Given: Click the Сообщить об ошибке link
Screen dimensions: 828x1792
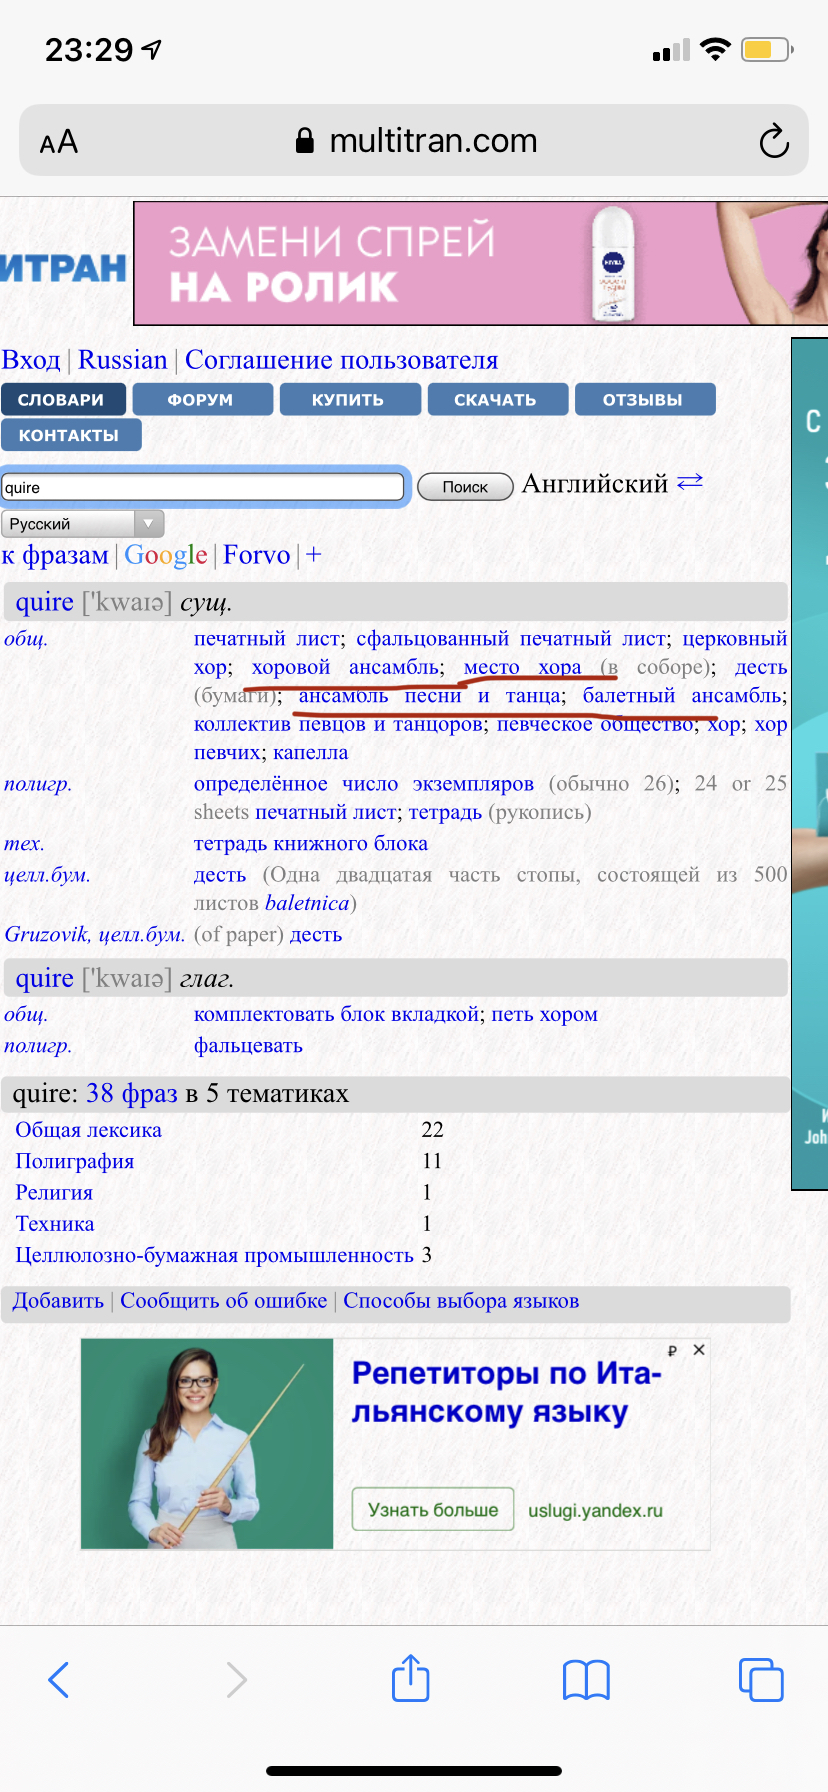Looking at the screenshot, I should 224,1301.
